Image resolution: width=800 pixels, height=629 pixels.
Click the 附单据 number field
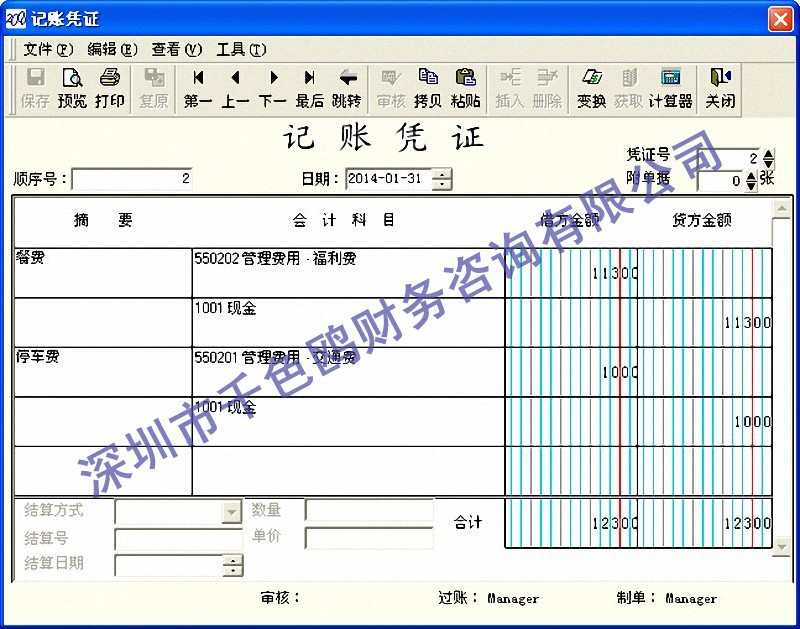pyautogui.click(x=721, y=181)
